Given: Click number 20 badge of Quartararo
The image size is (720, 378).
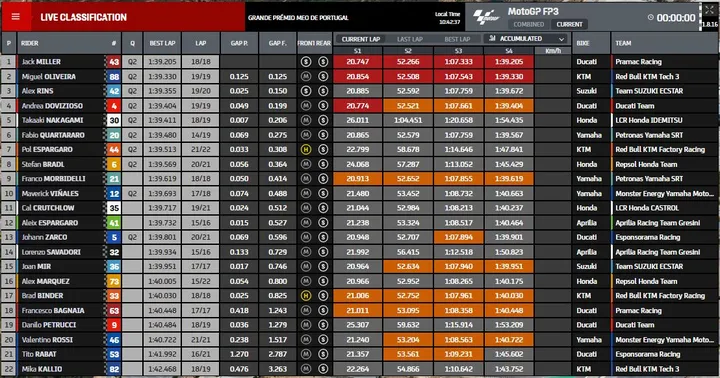Looking at the screenshot, I should (114, 135).
